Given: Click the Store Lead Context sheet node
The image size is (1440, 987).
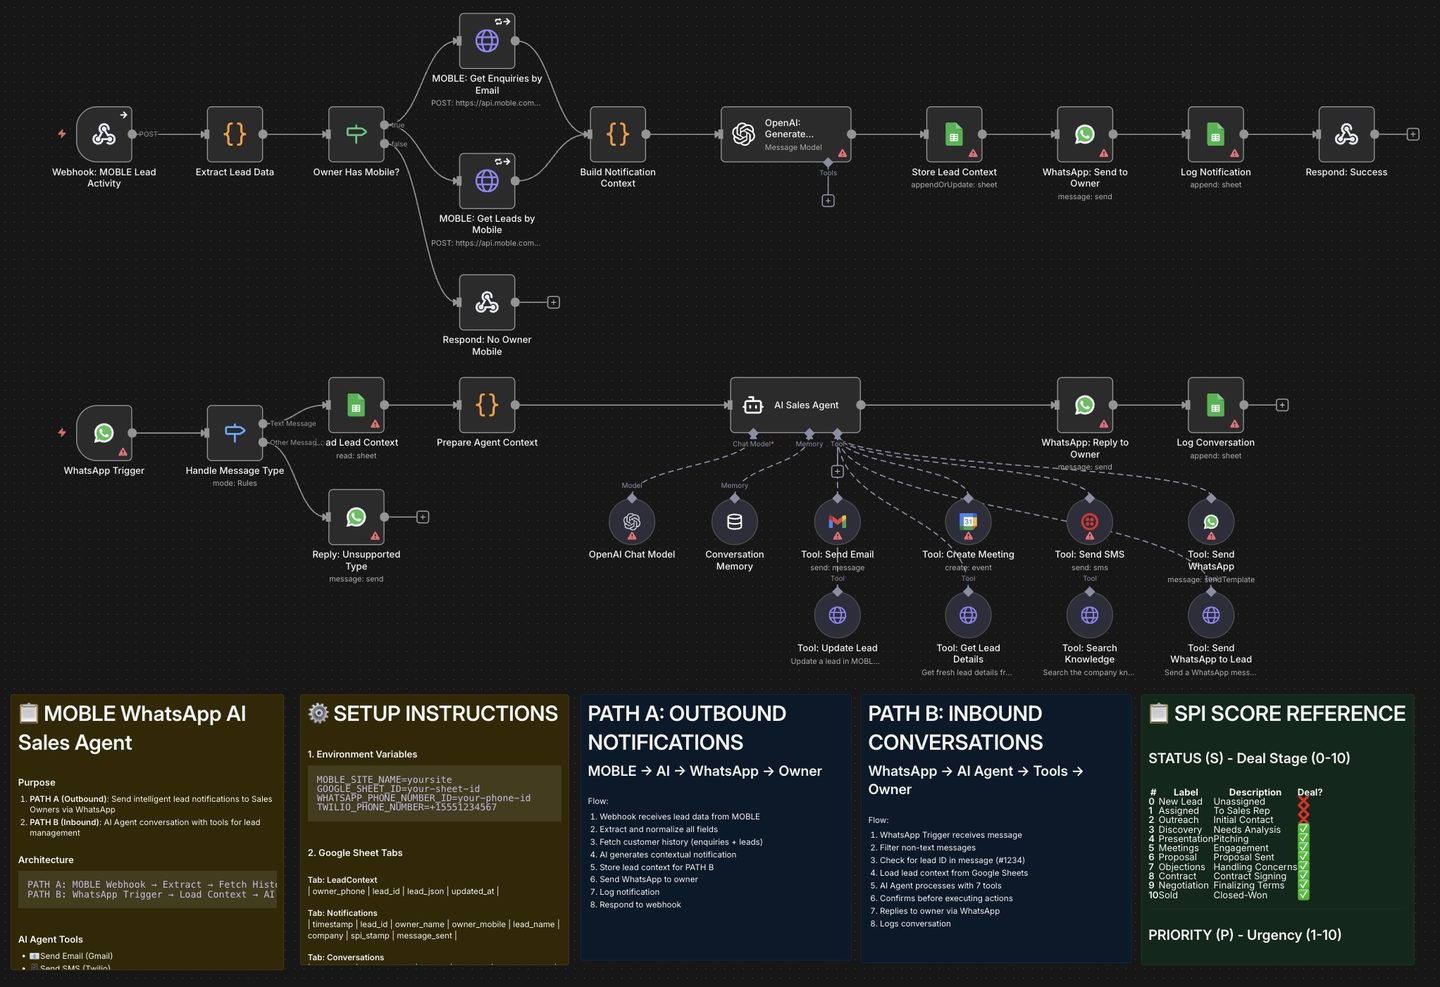Looking at the screenshot, I should pyautogui.click(x=954, y=134).
